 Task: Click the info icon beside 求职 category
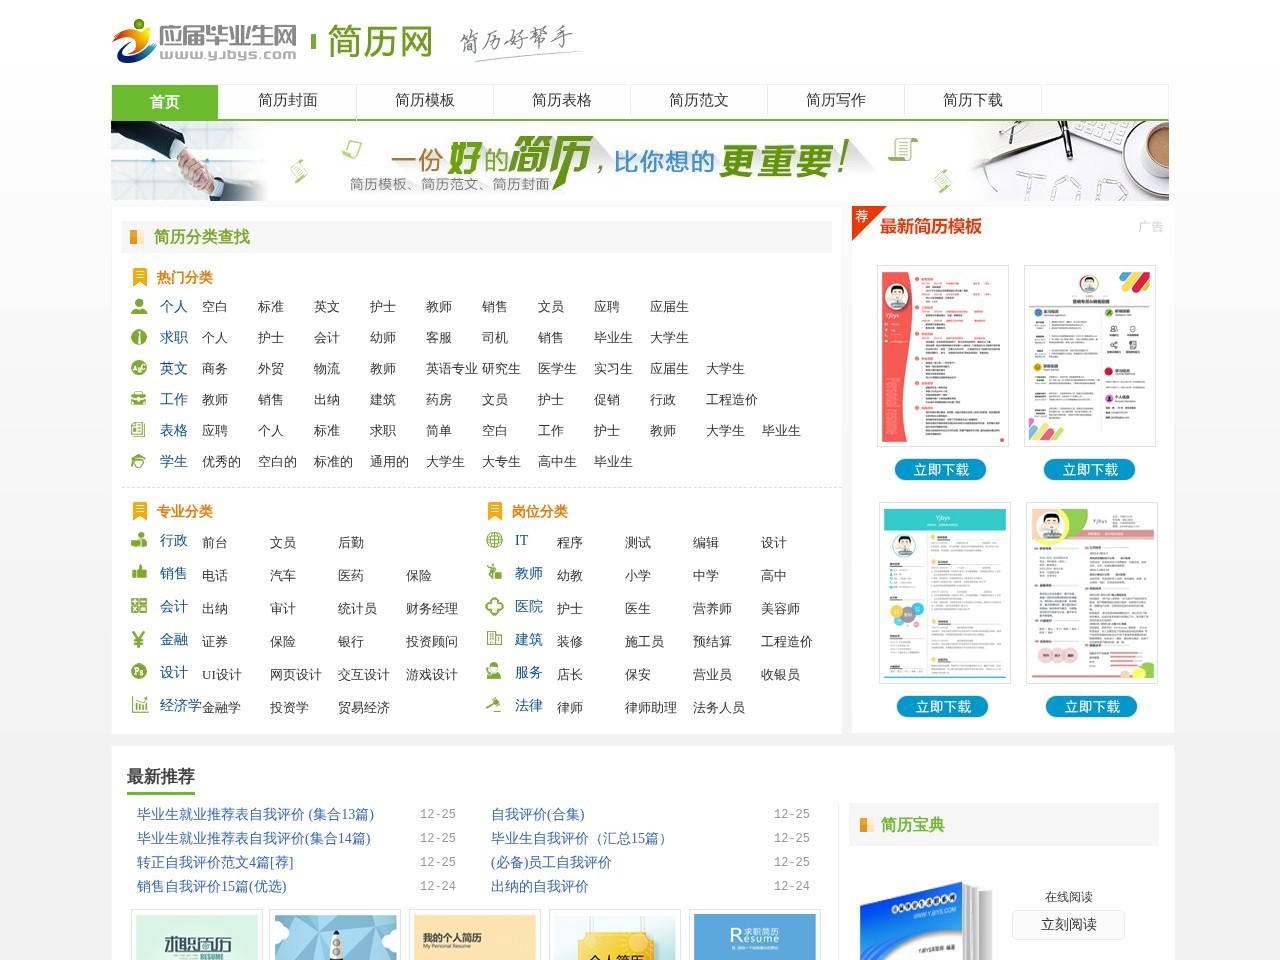pyautogui.click(x=139, y=337)
